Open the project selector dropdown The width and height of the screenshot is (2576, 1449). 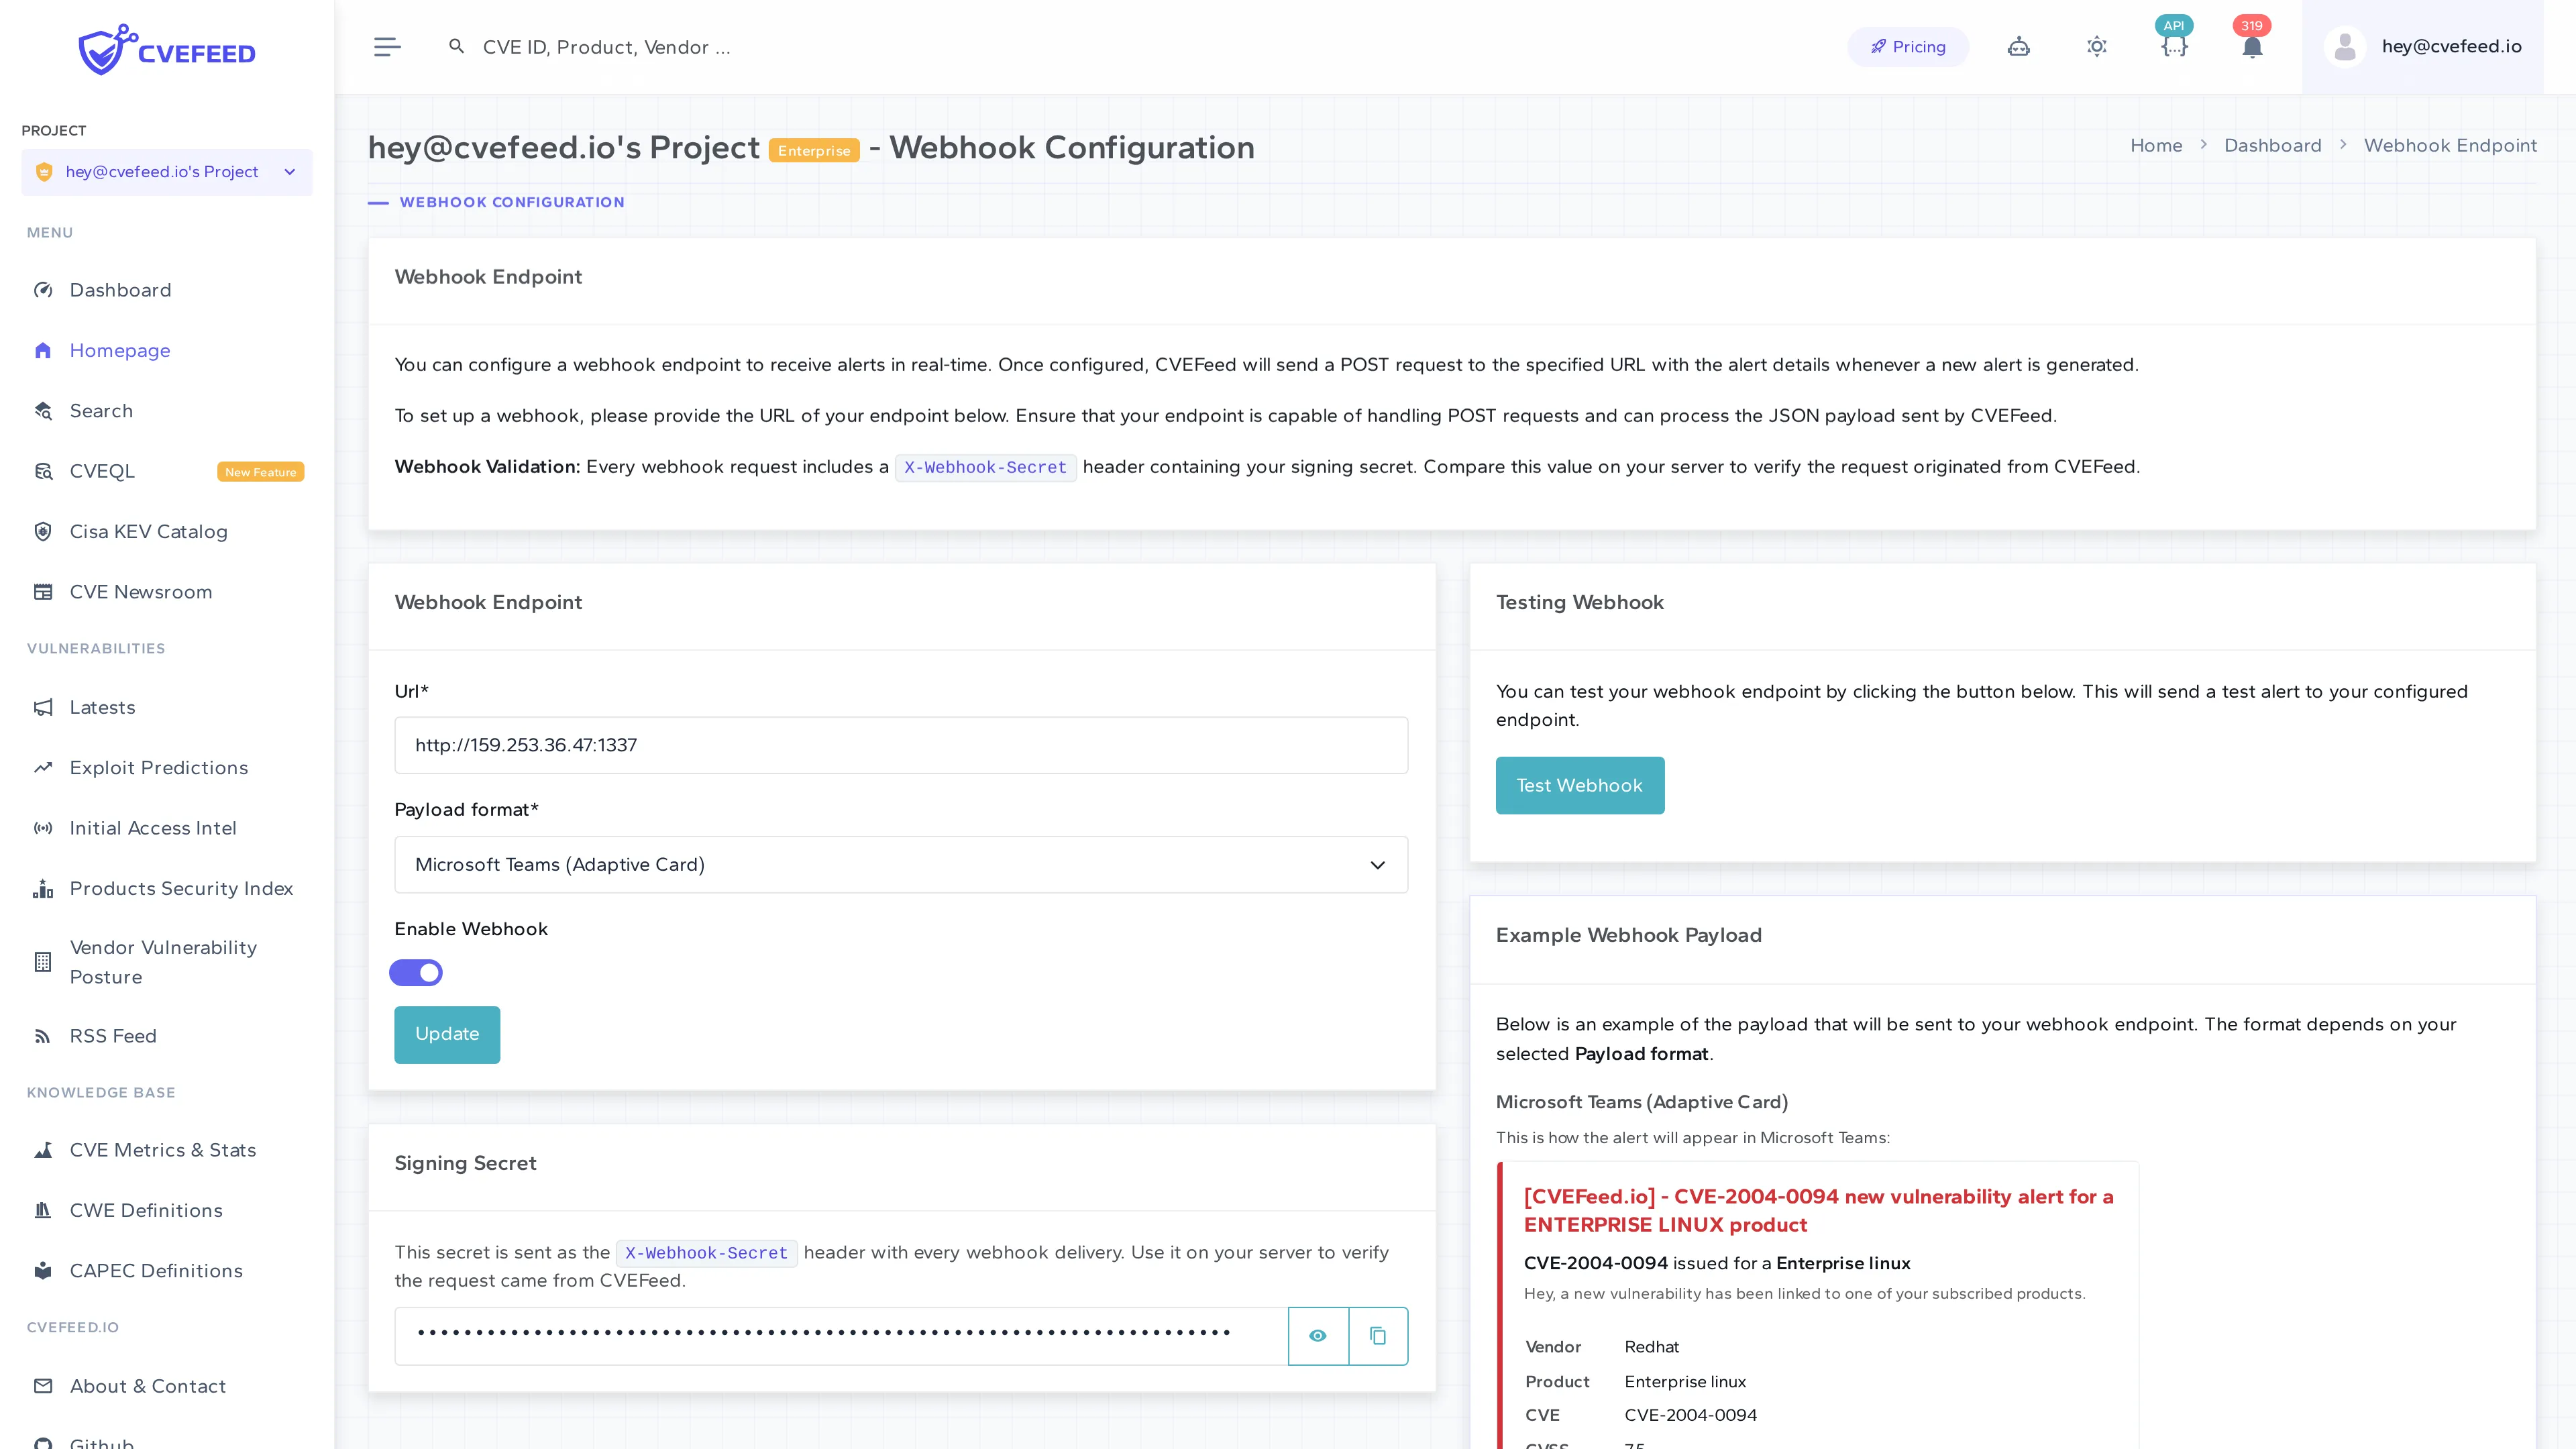coord(167,172)
